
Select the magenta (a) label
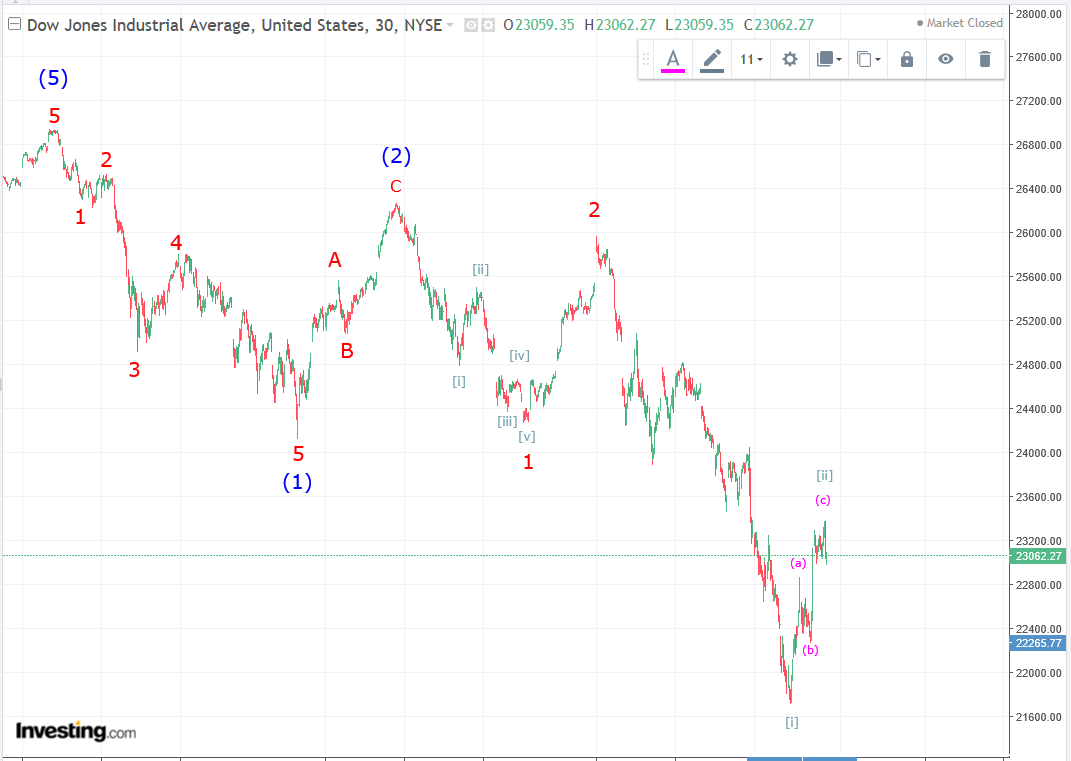click(798, 563)
